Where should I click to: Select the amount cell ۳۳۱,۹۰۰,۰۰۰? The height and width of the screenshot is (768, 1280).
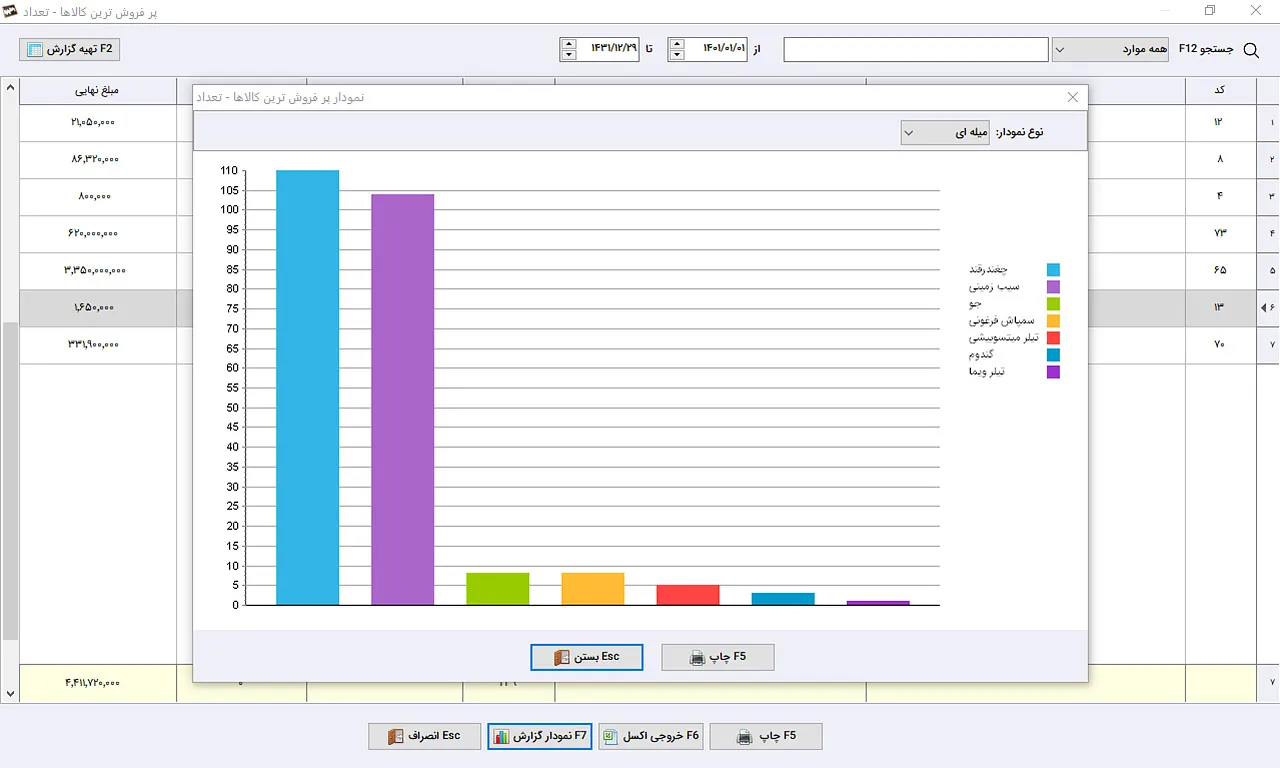point(98,344)
